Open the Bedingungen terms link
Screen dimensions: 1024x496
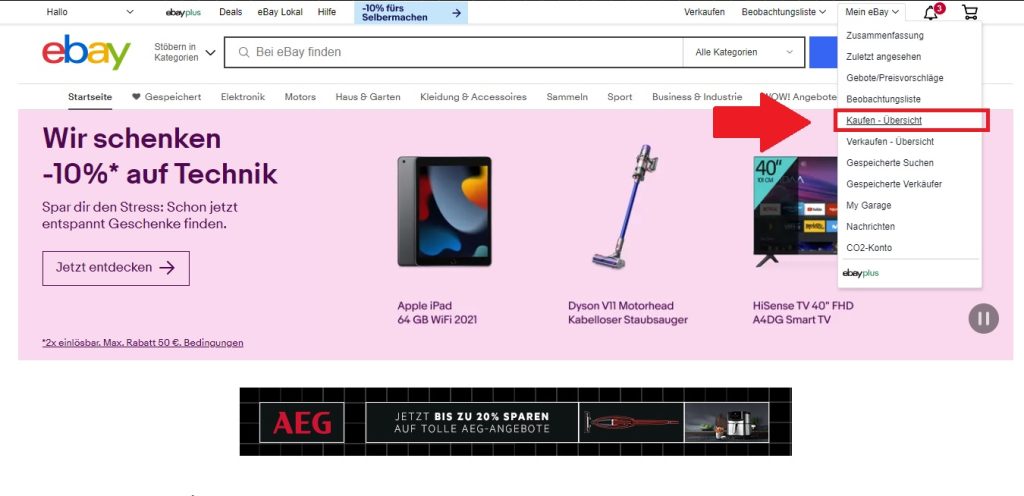[x=220, y=342]
